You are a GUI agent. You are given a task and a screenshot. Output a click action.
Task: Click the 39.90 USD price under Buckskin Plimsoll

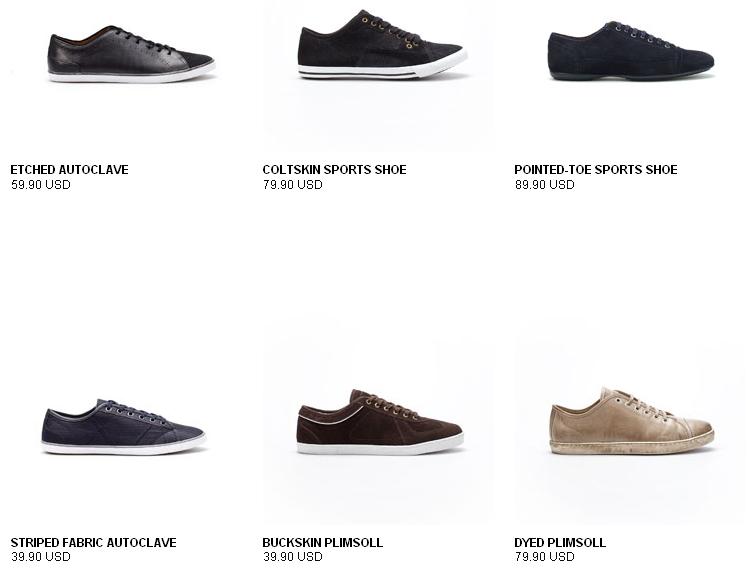coord(292,557)
